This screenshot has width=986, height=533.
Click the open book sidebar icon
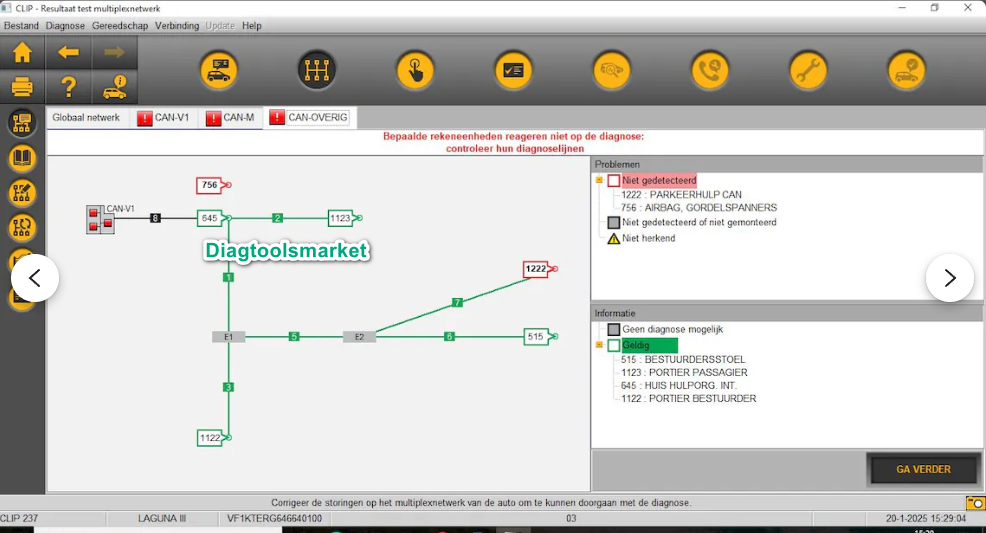tap(22, 158)
